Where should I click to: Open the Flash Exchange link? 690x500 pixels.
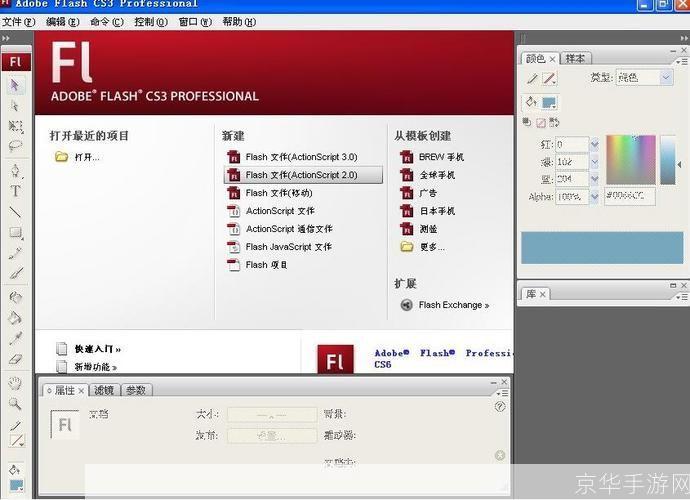(x=445, y=305)
